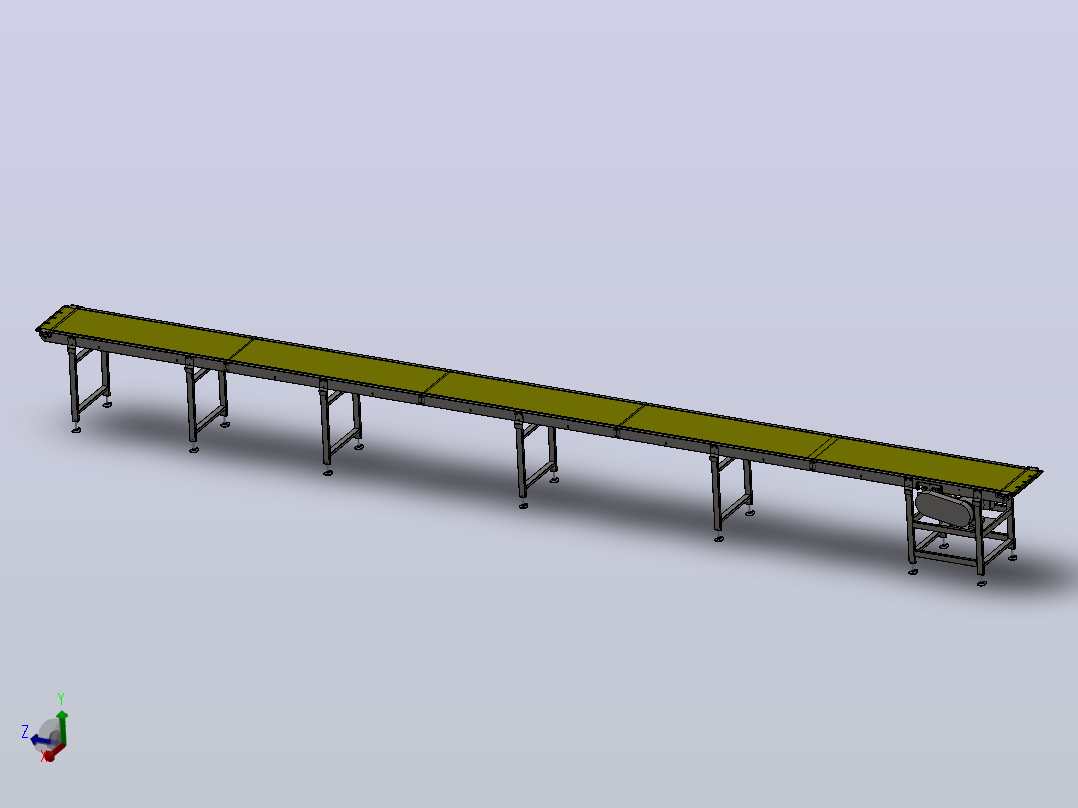
Task: Click the red X axis arrow on triad
Action: pyautogui.click(x=52, y=753)
